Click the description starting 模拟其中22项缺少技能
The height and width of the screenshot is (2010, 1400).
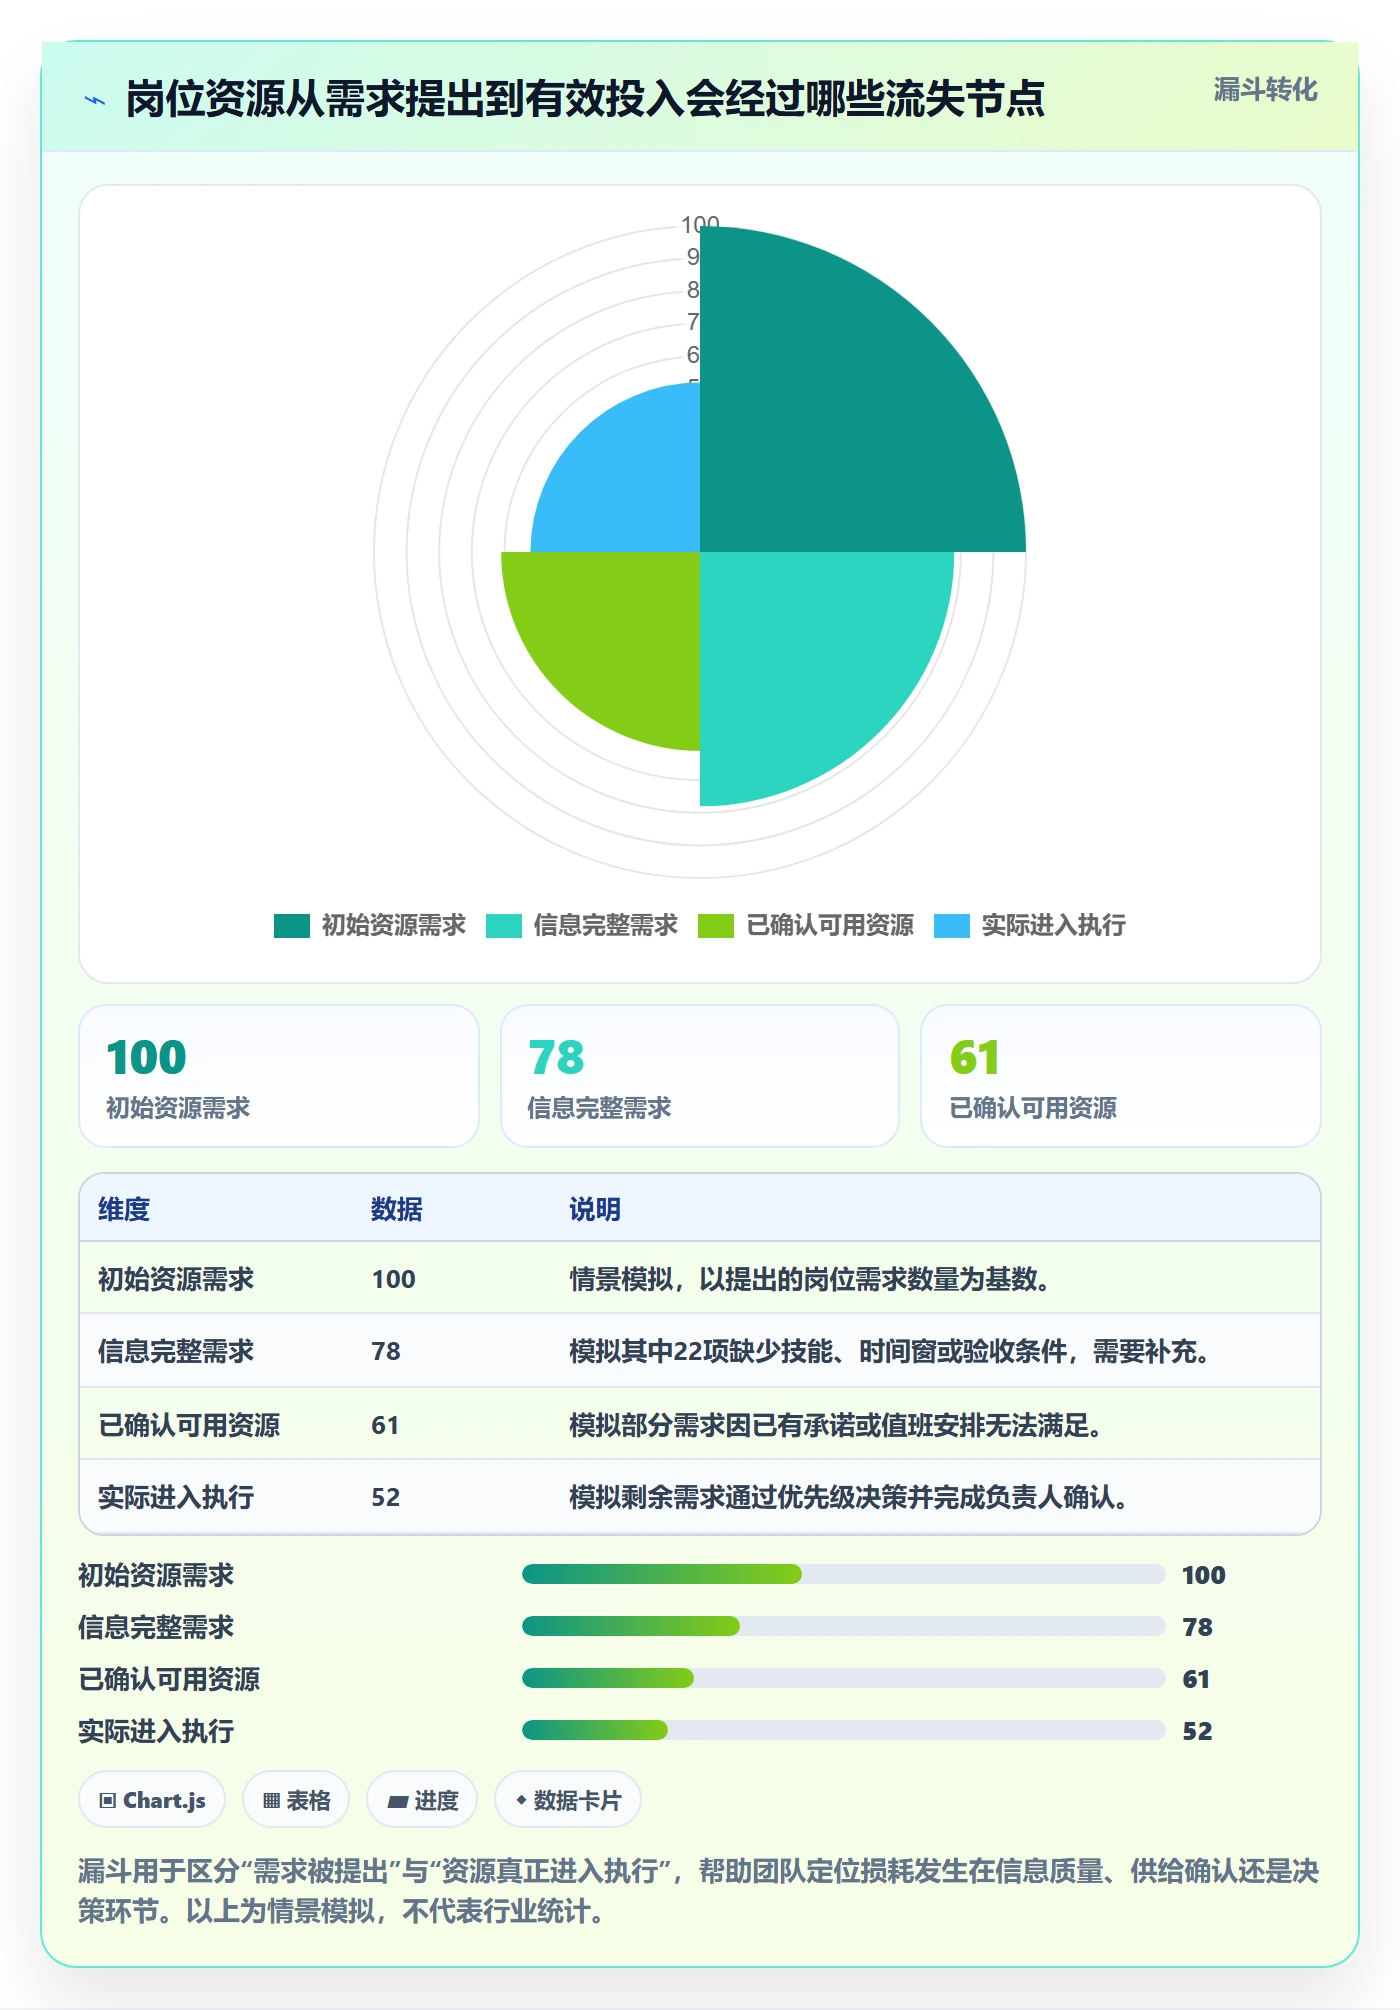tap(892, 1351)
